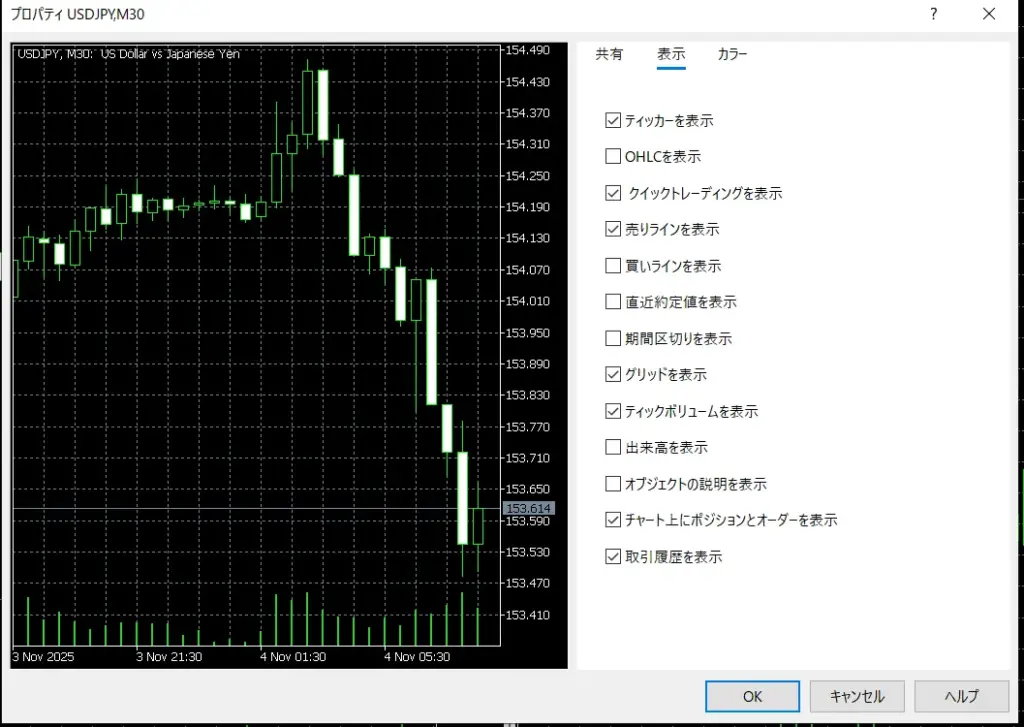Switch to the 共有 tab
Image resolution: width=1024 pixels, height=727 pixels.
[610, 55]
